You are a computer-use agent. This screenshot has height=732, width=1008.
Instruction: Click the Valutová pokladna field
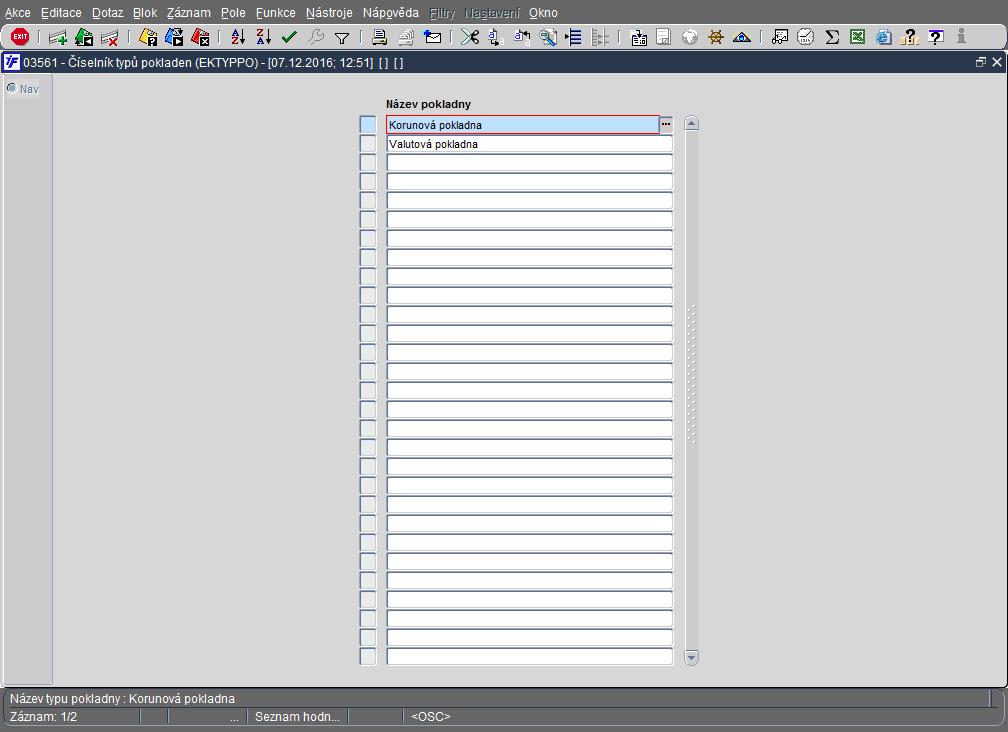[x=530, y=144]
